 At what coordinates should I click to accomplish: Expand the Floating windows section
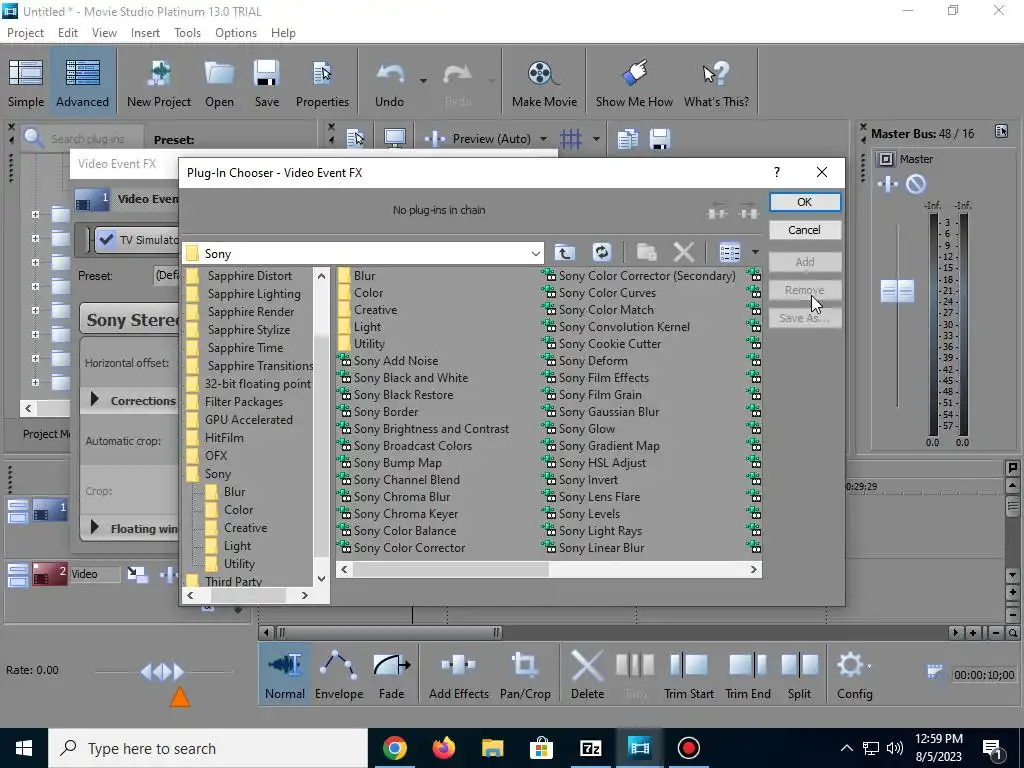(95, 527)
